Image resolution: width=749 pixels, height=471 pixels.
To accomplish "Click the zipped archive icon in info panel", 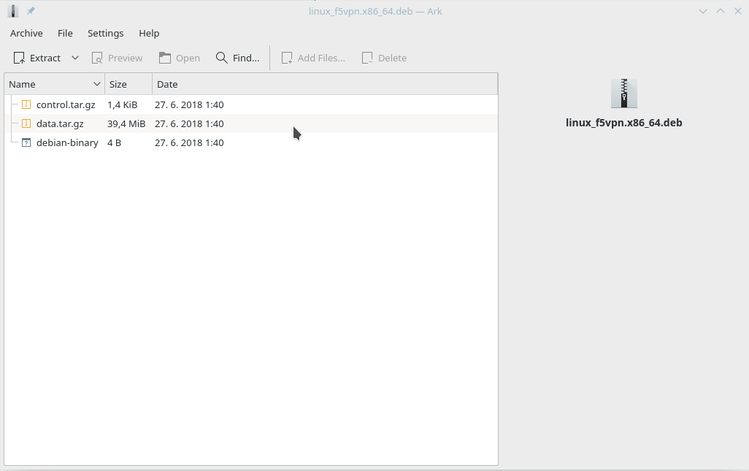I will coord(624,93).
